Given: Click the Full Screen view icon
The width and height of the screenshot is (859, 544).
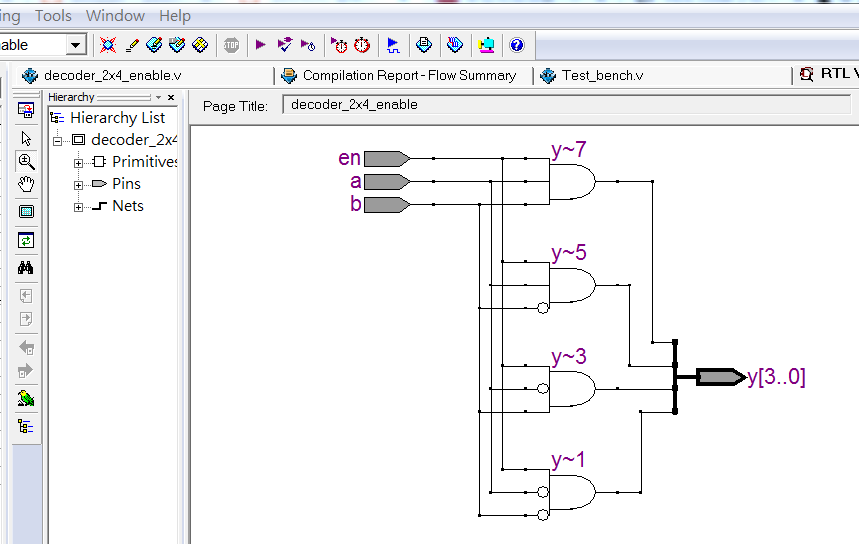Looking at the screenshot, I should (x=26, y=211).
